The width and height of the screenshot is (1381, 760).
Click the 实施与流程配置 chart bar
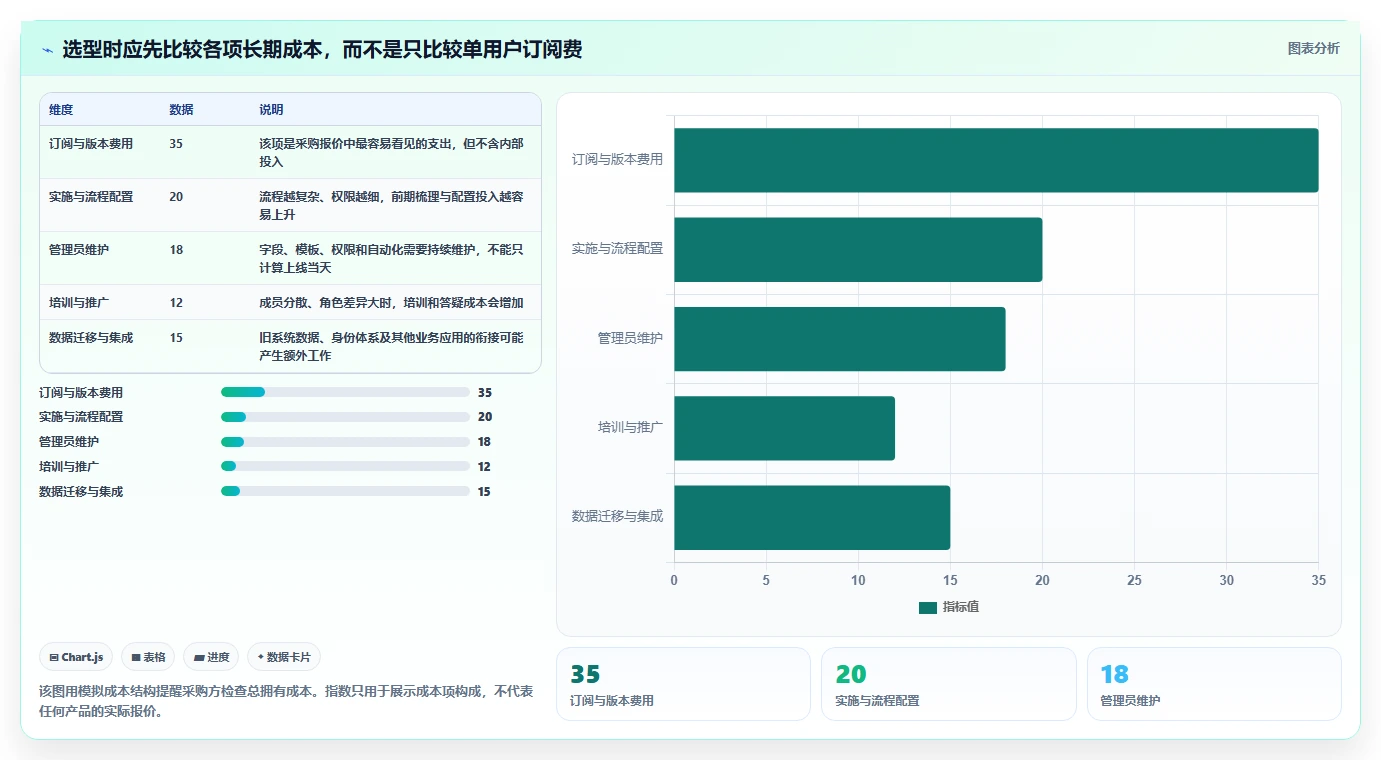click(858, 249)
